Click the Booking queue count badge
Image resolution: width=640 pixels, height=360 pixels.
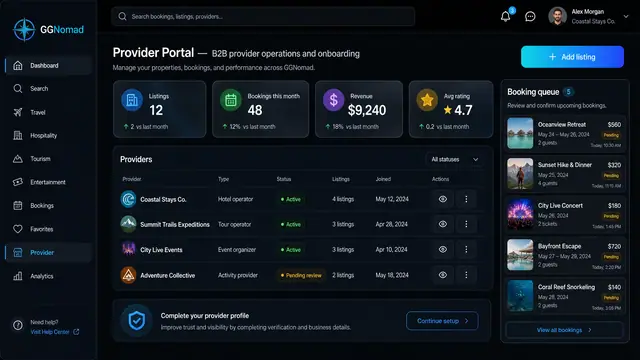click(568, 92)
